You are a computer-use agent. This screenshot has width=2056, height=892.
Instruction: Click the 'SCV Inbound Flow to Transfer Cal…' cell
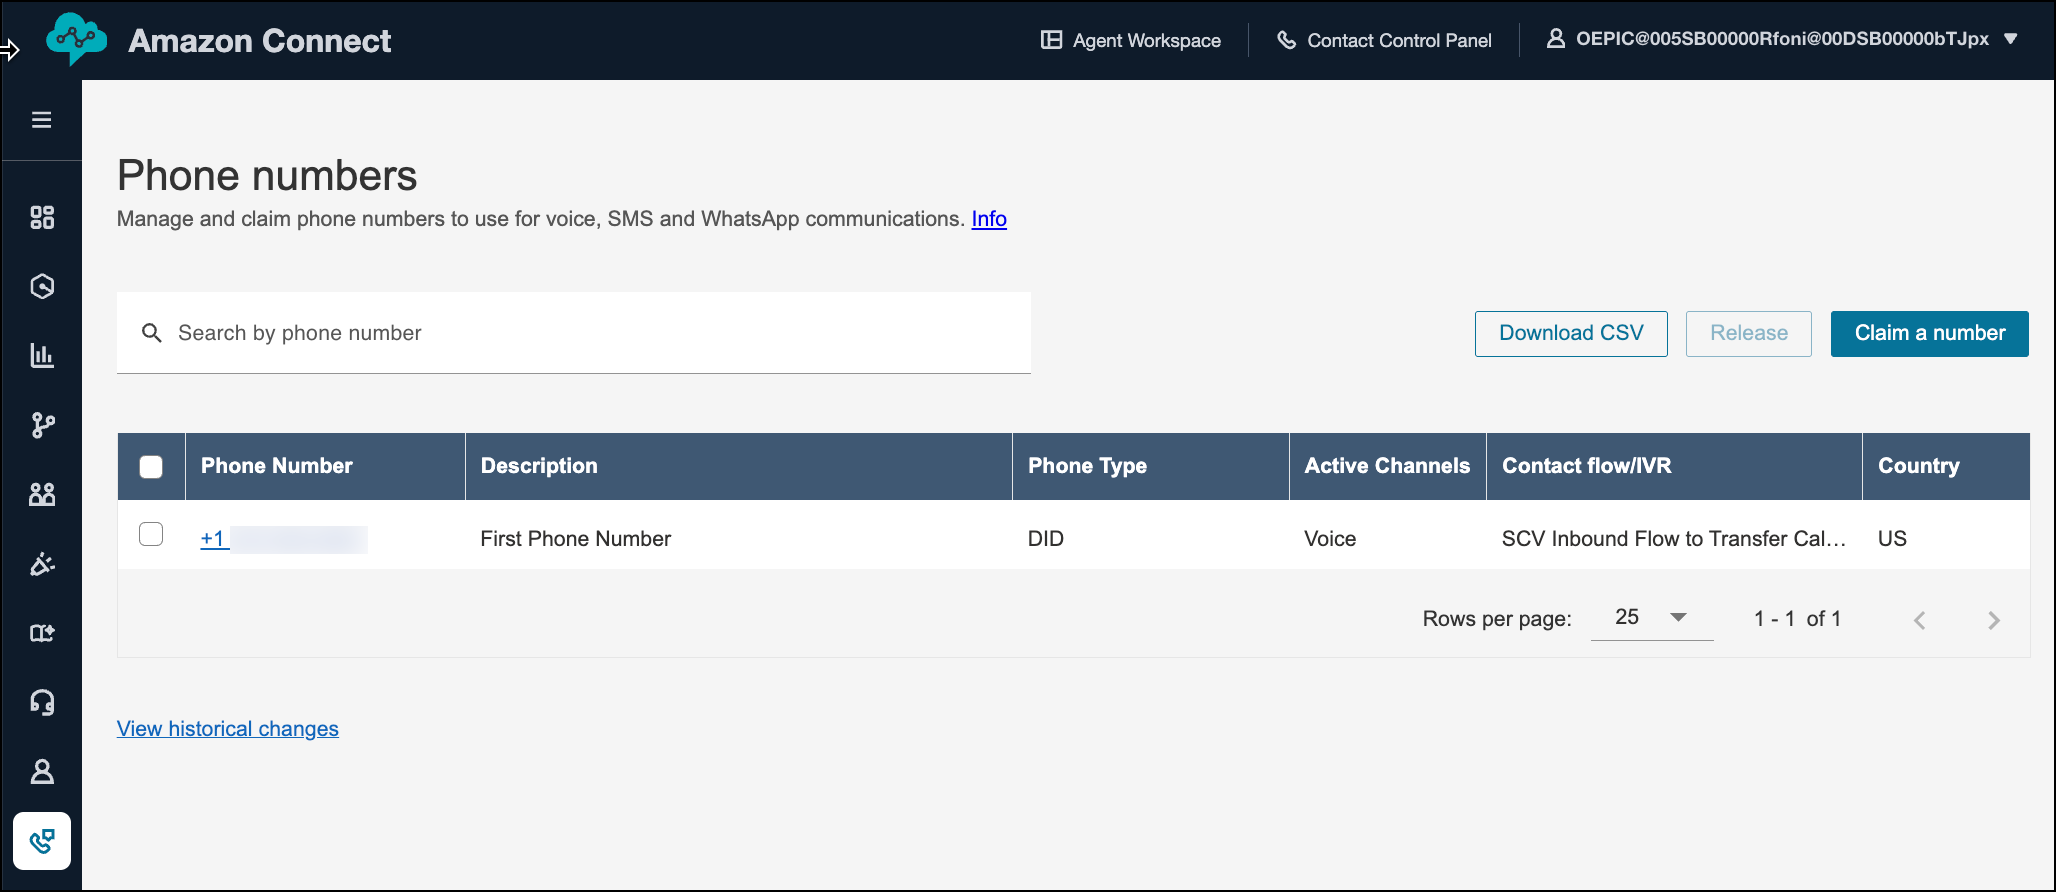tap(1674, 539)
